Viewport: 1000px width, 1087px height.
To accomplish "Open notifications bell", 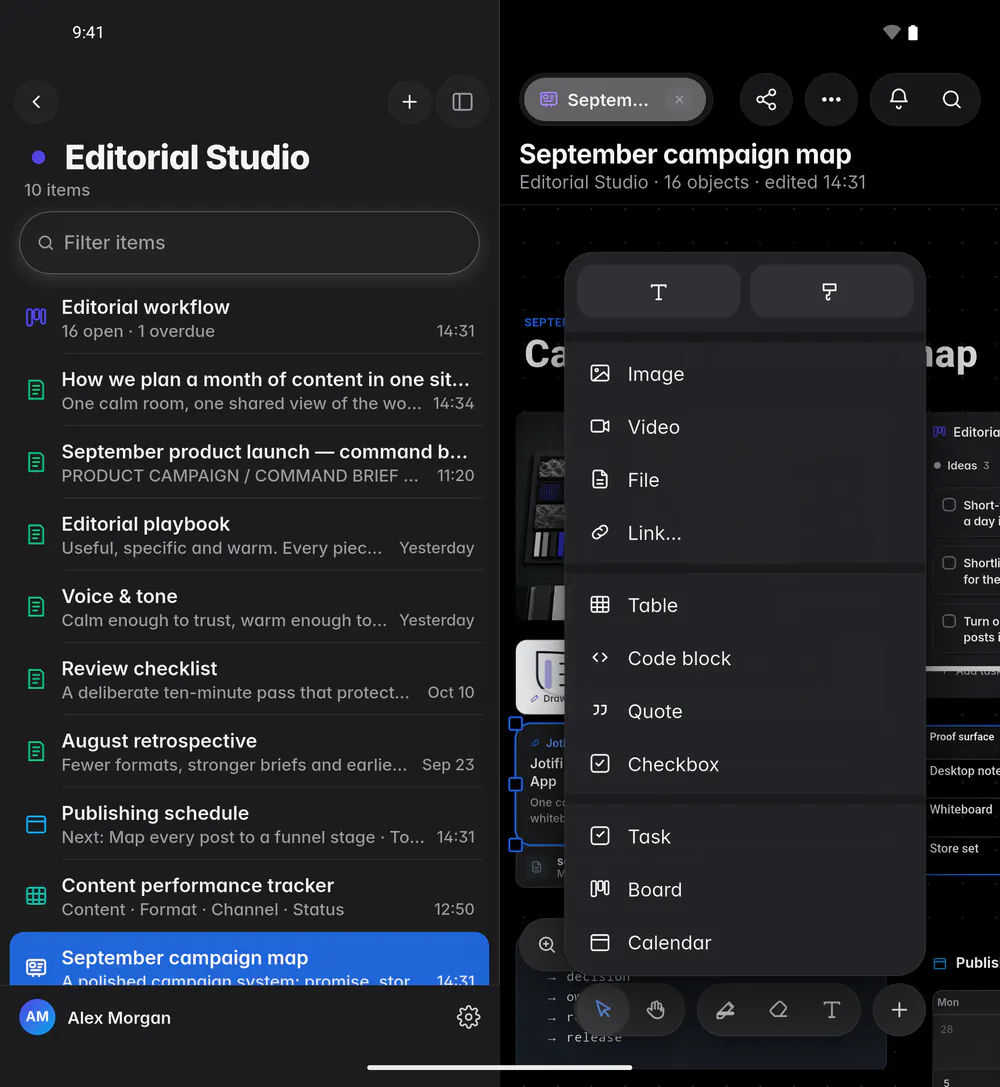I will (898, 99).
